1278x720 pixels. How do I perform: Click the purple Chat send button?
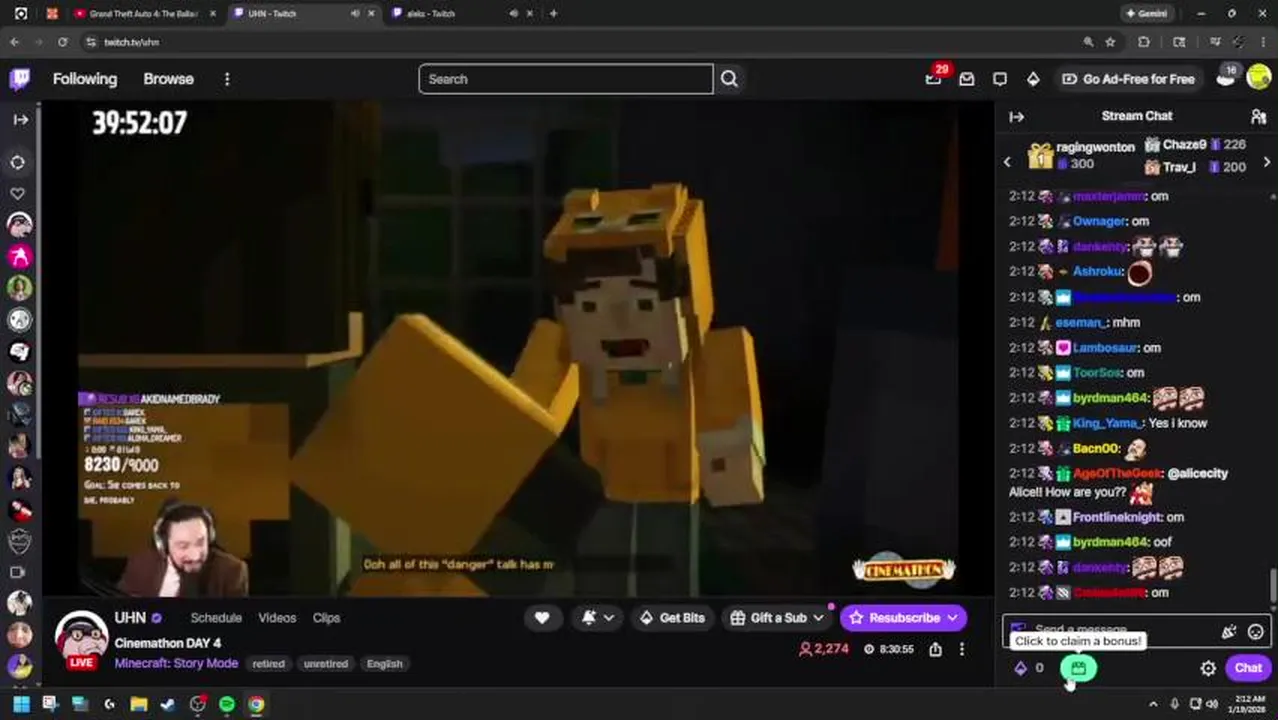pyautogui.click(x=1248, y=668)
